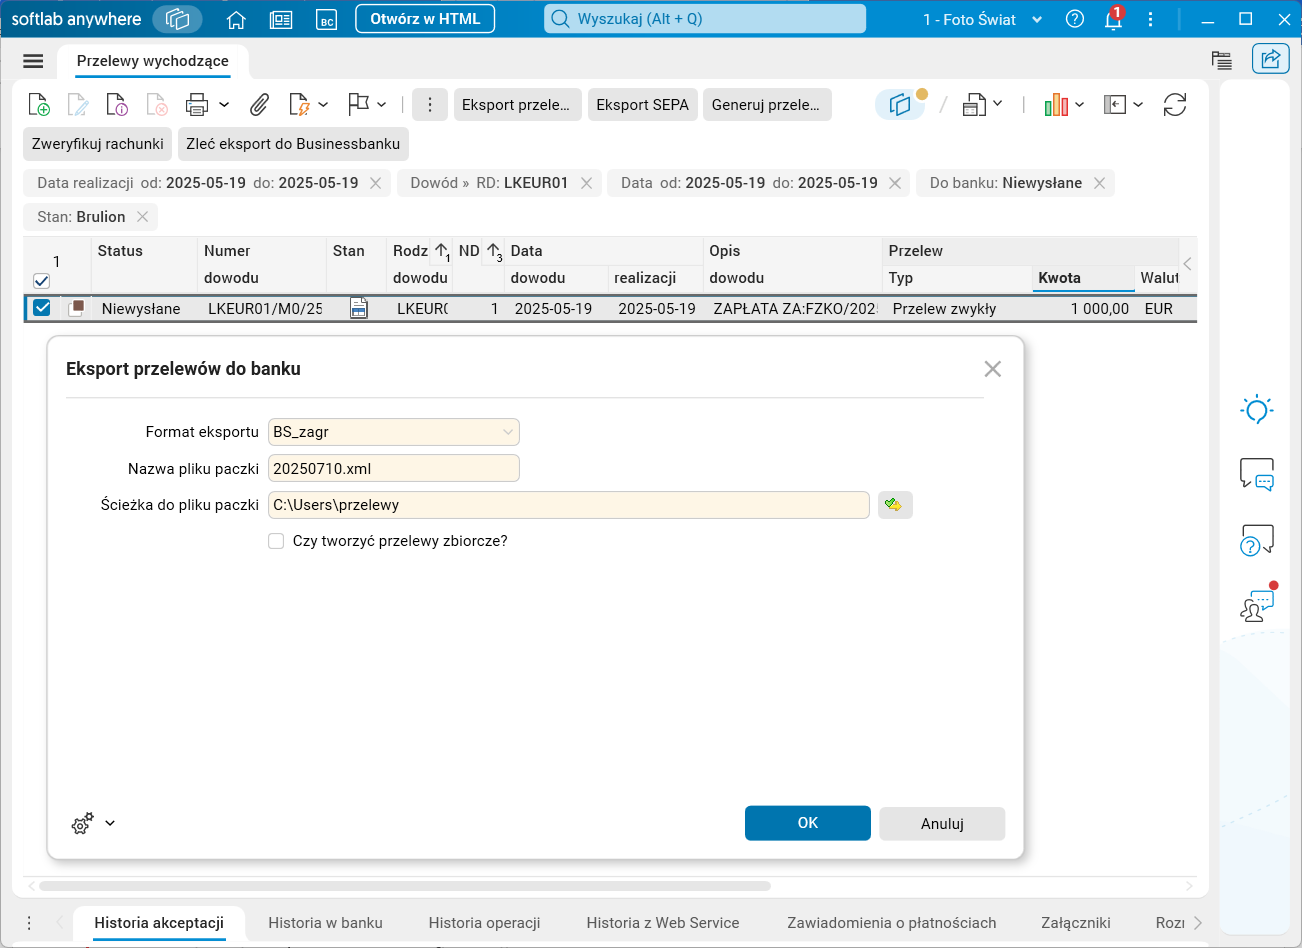
Task: Switch to the Historia w banku tab
Action: click(x=325, y=923)
